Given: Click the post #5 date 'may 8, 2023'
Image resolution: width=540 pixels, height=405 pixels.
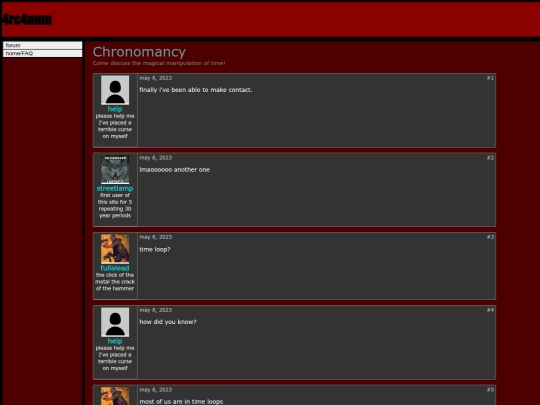Looking at the screenshot, I should click(x=155, y=390).
